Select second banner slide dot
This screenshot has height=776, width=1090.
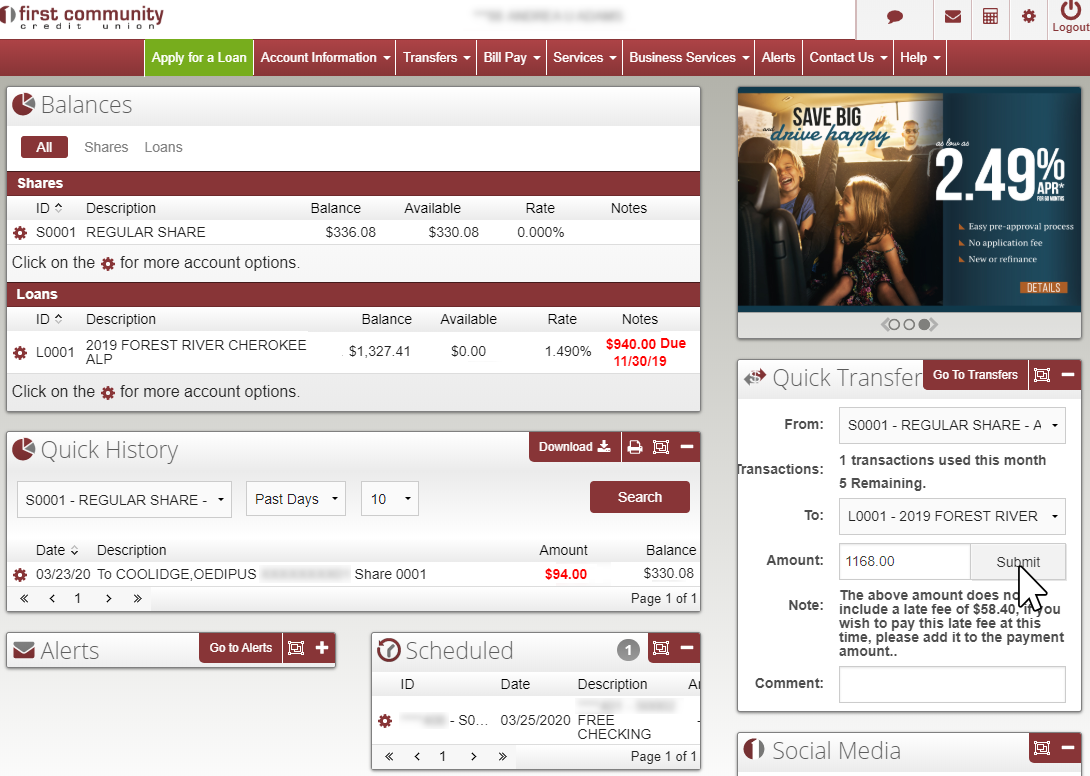tap(909, 325)
